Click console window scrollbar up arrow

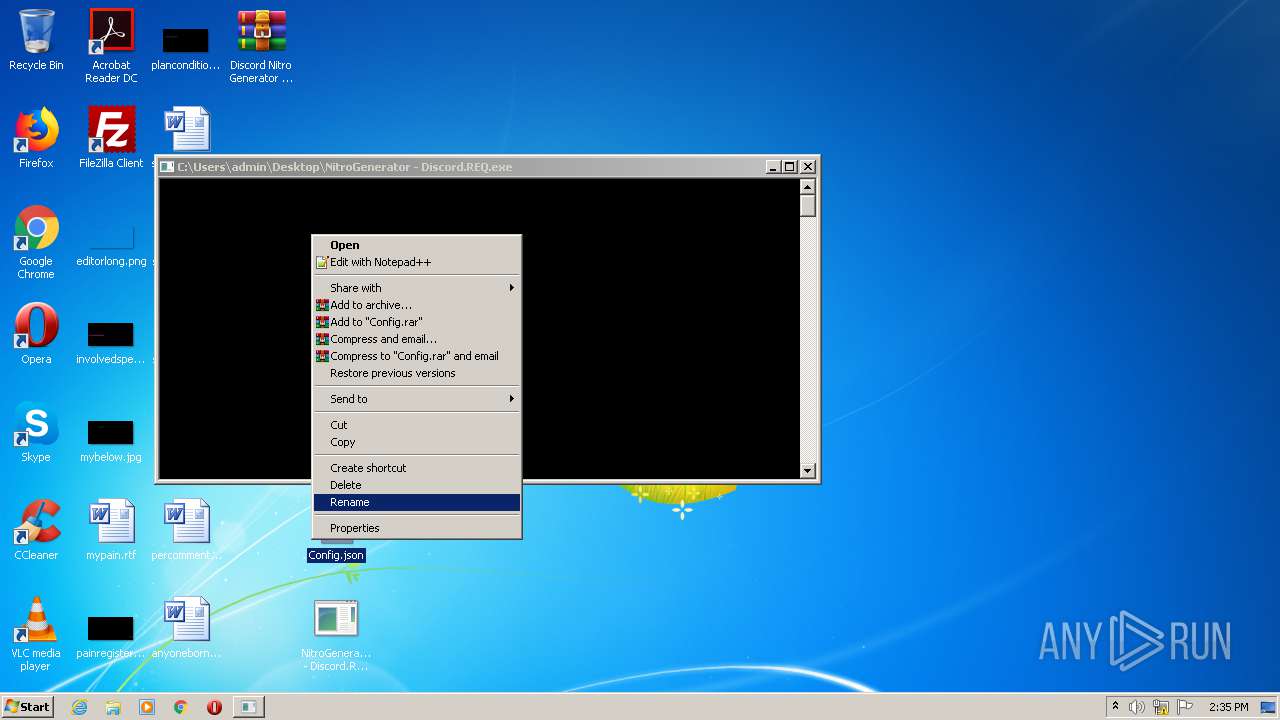(x=808, y=186)
